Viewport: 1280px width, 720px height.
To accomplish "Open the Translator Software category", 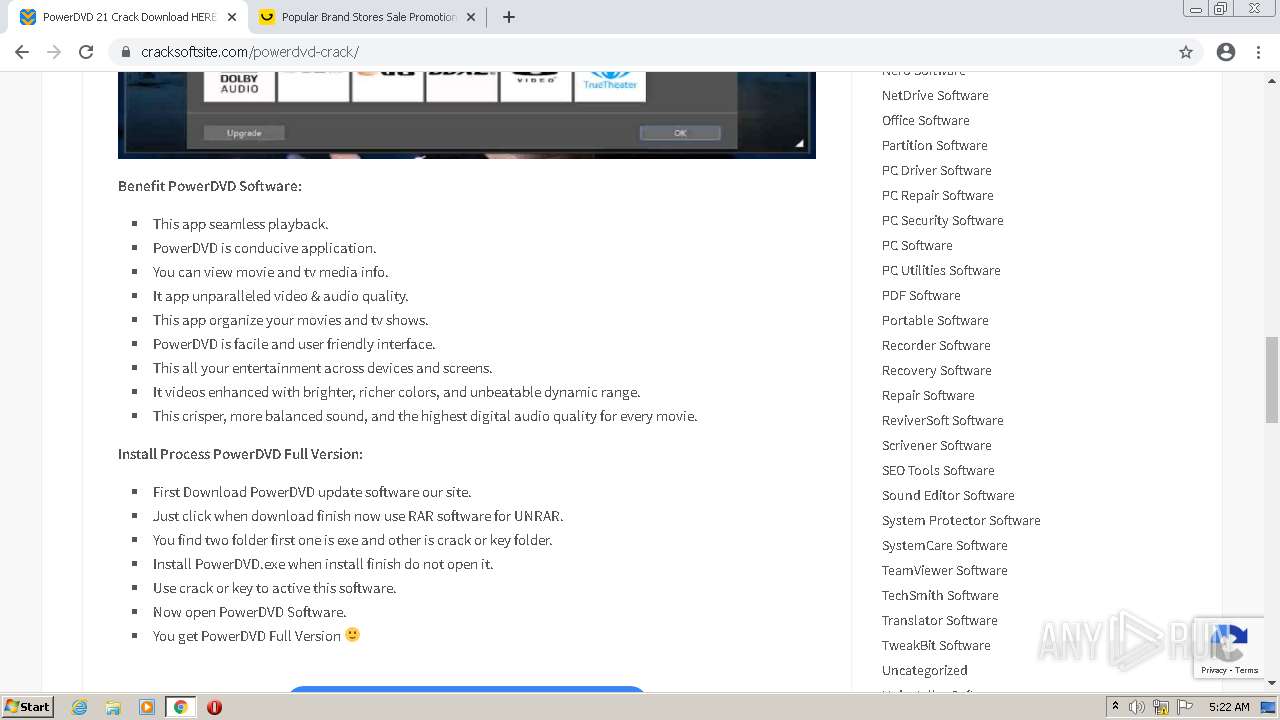I will tap(940, 620).
